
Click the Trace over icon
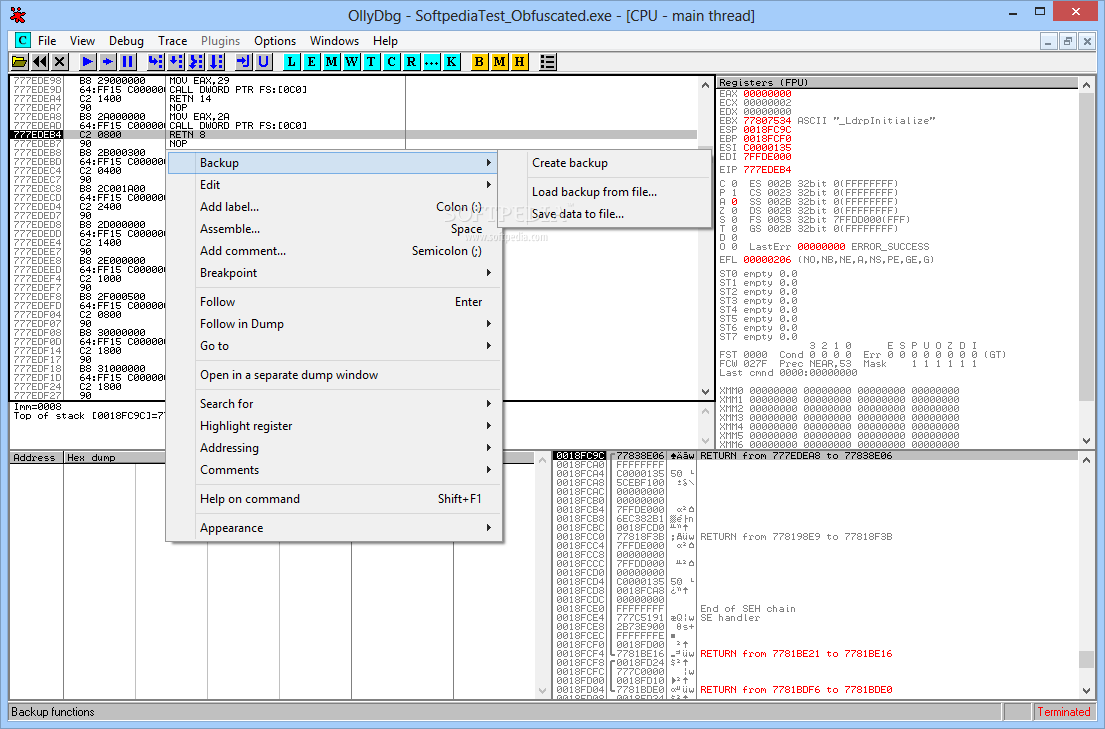[x=216, y=62]
